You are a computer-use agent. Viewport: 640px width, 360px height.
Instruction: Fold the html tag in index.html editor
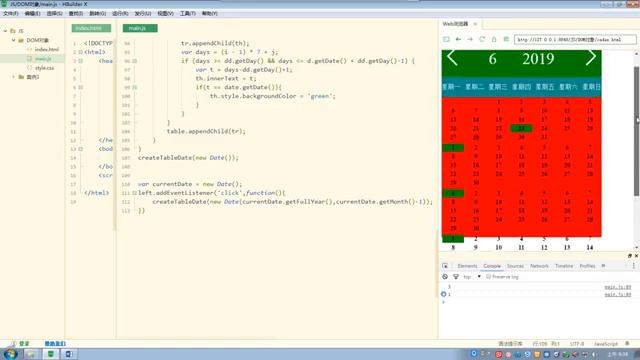coord(80,52)
